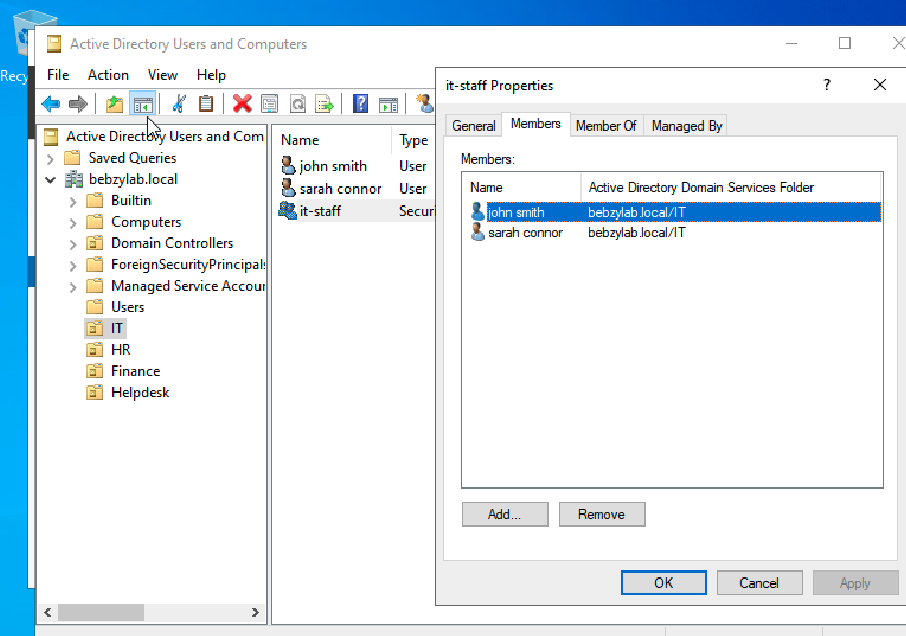906x636 pixels.
Task: Click john smith icon in Members list
Action: point(477,212)
